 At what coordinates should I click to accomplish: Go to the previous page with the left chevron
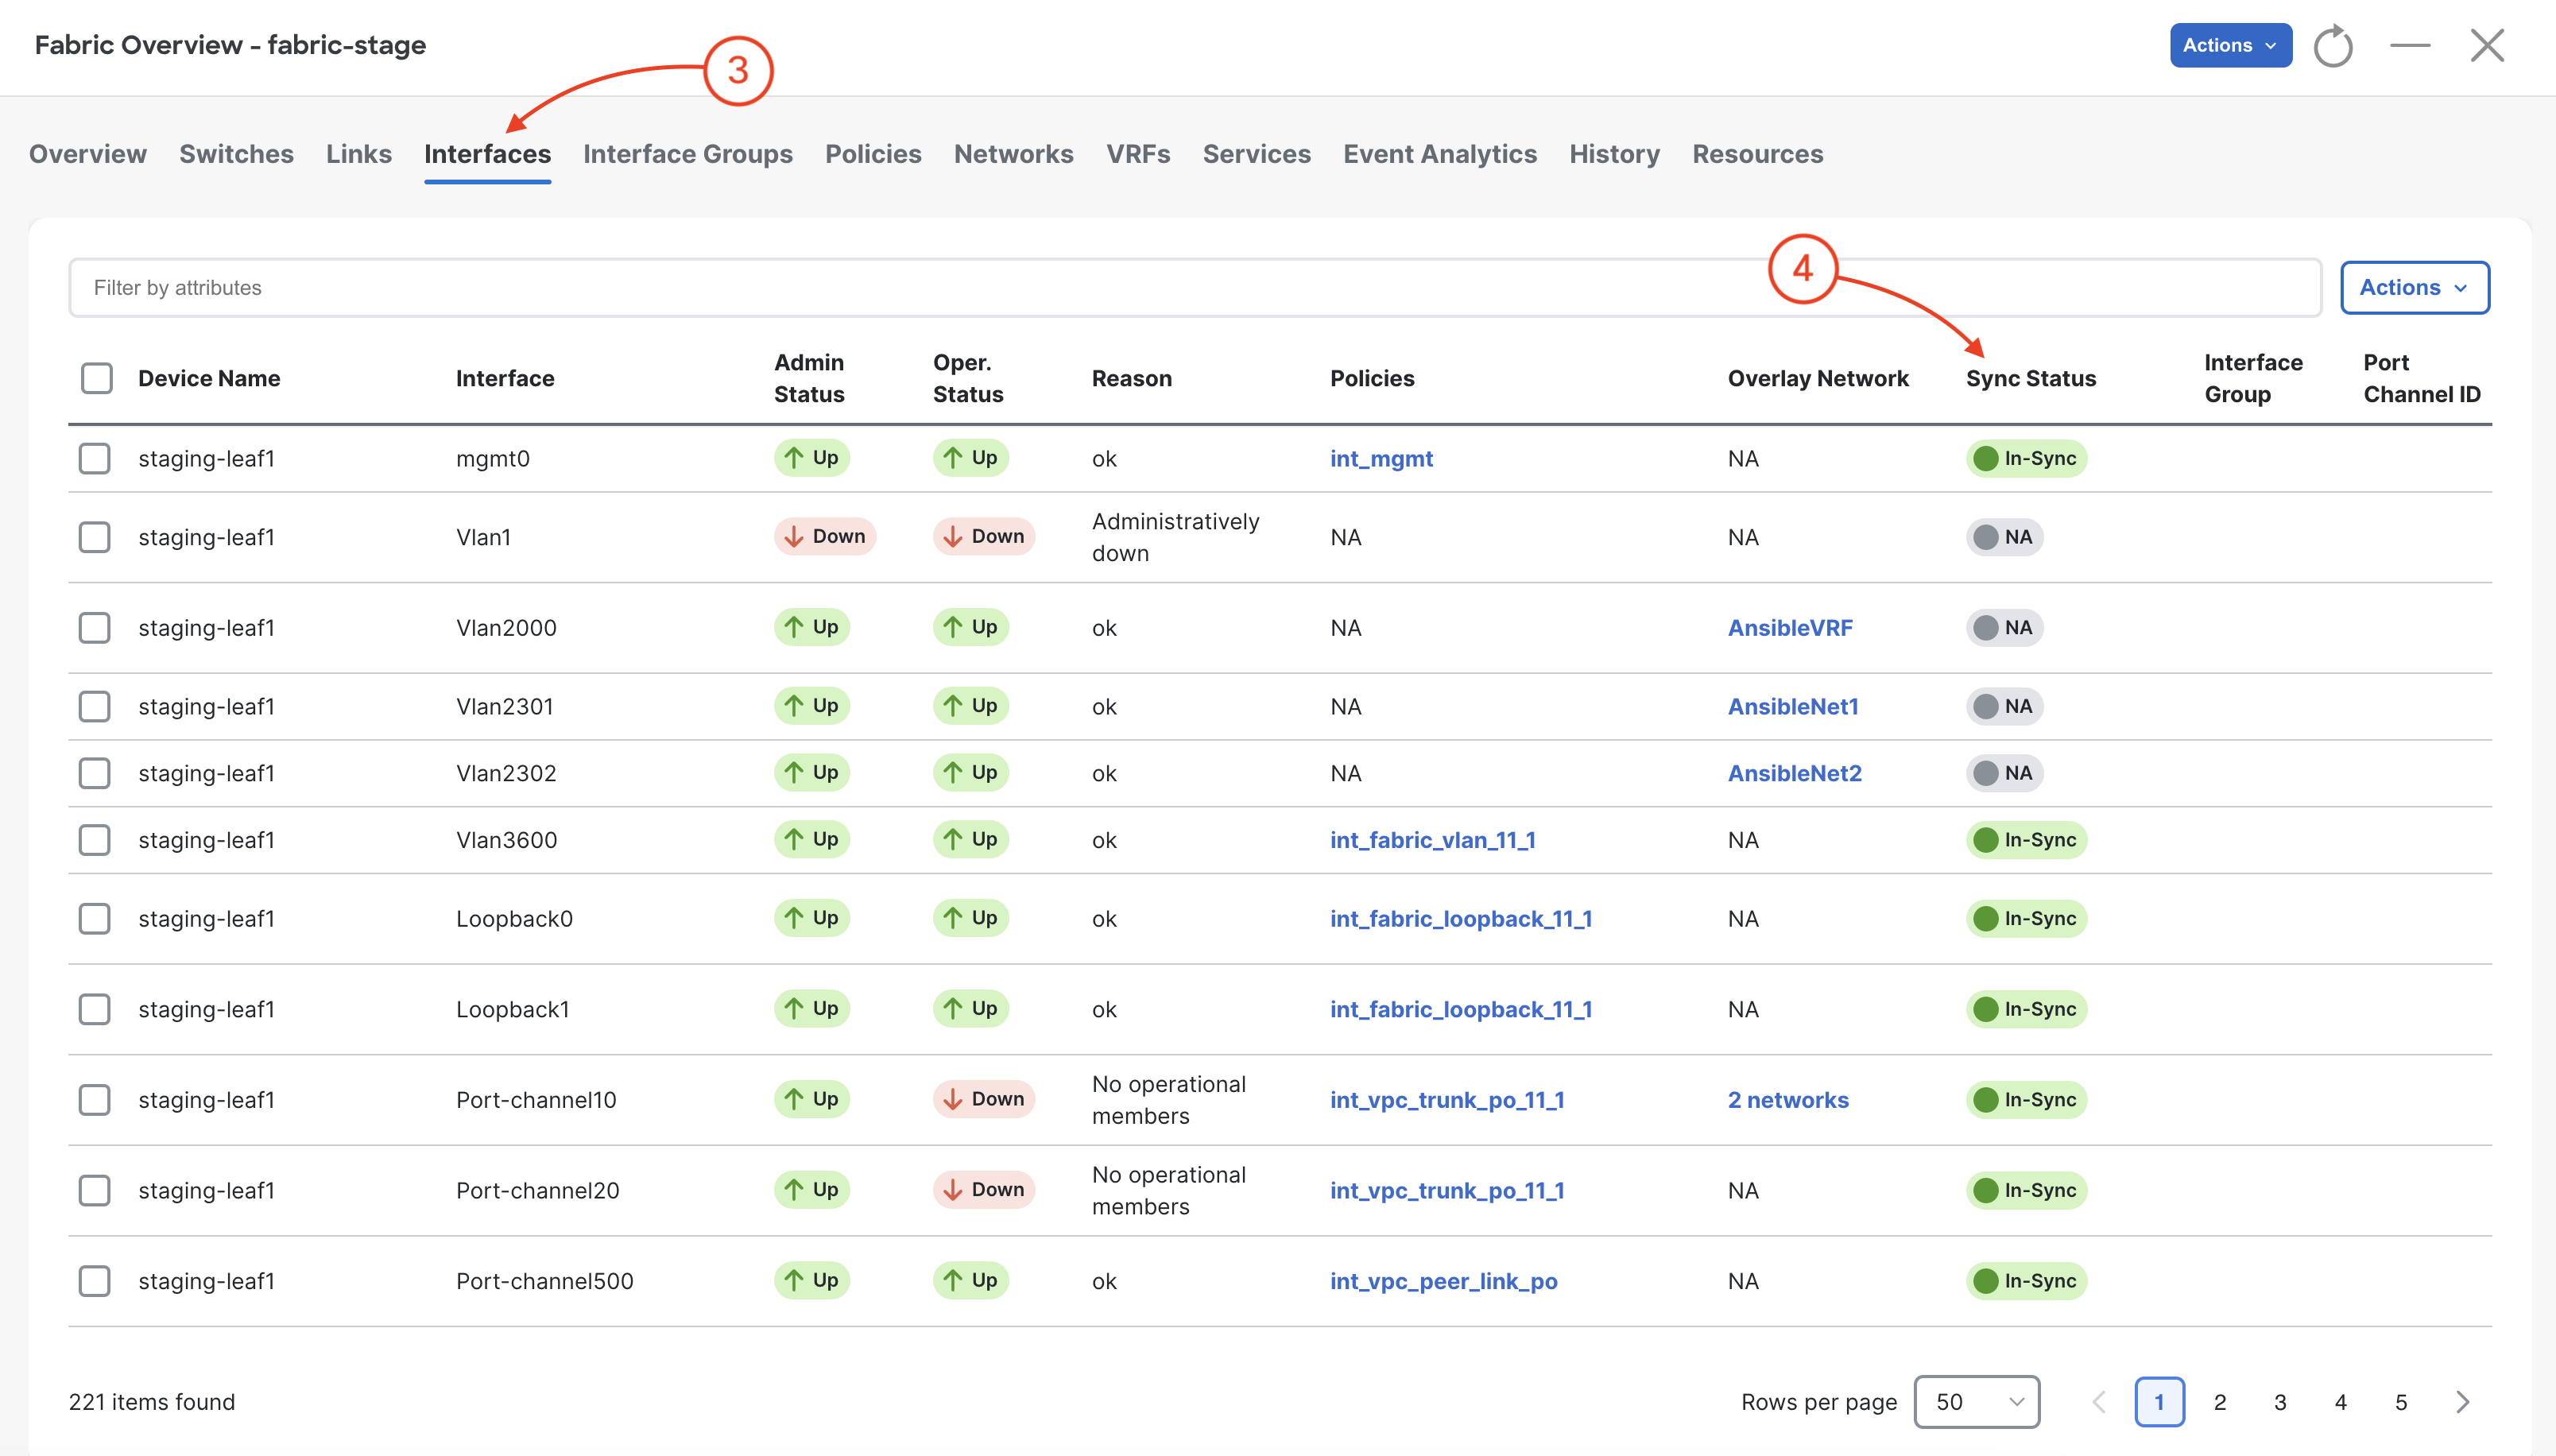(x=2099, y=1402)
